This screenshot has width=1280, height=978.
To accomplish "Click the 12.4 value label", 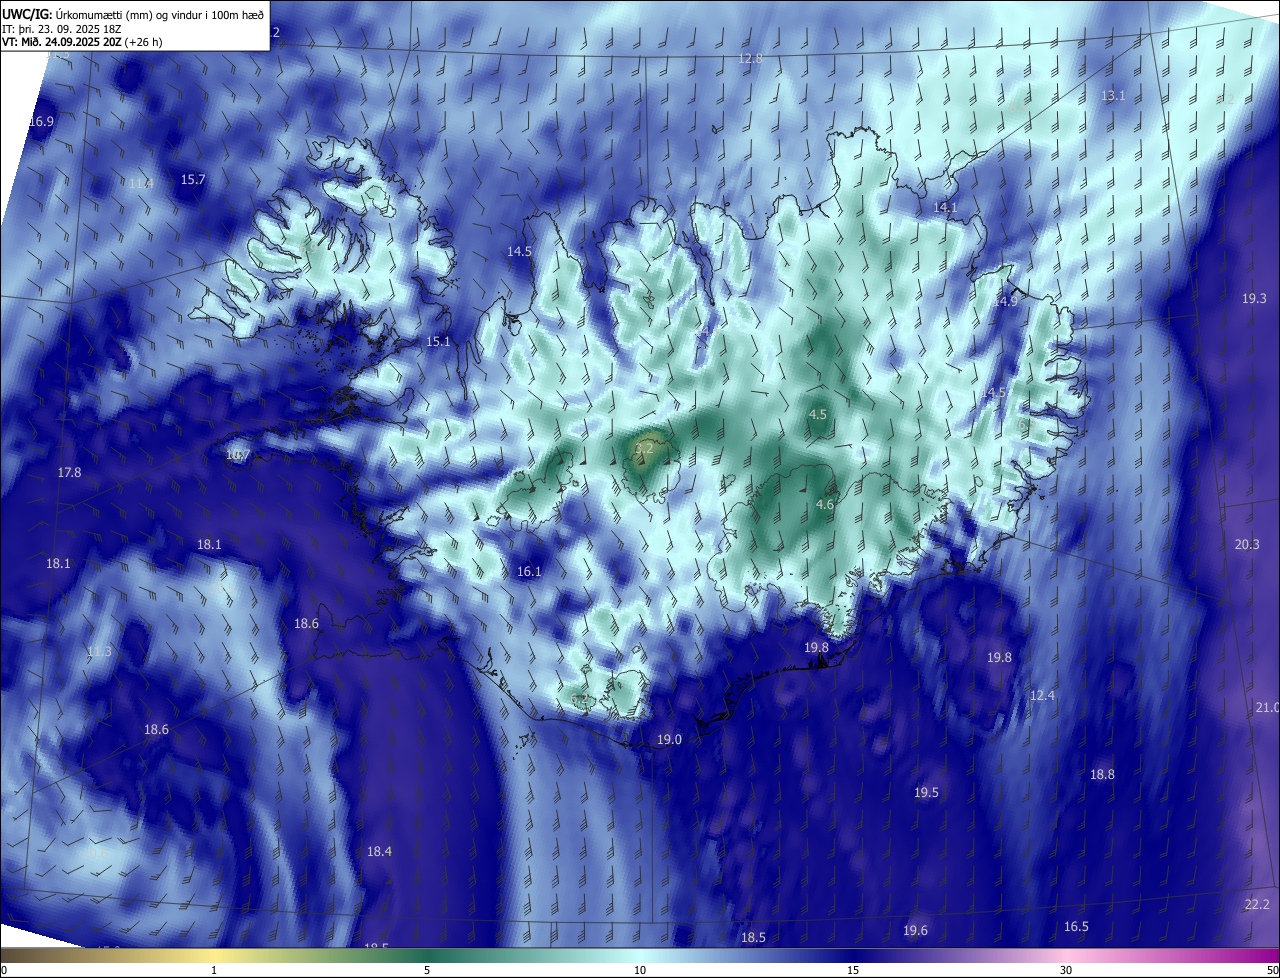I will [x=1042, y=695].
